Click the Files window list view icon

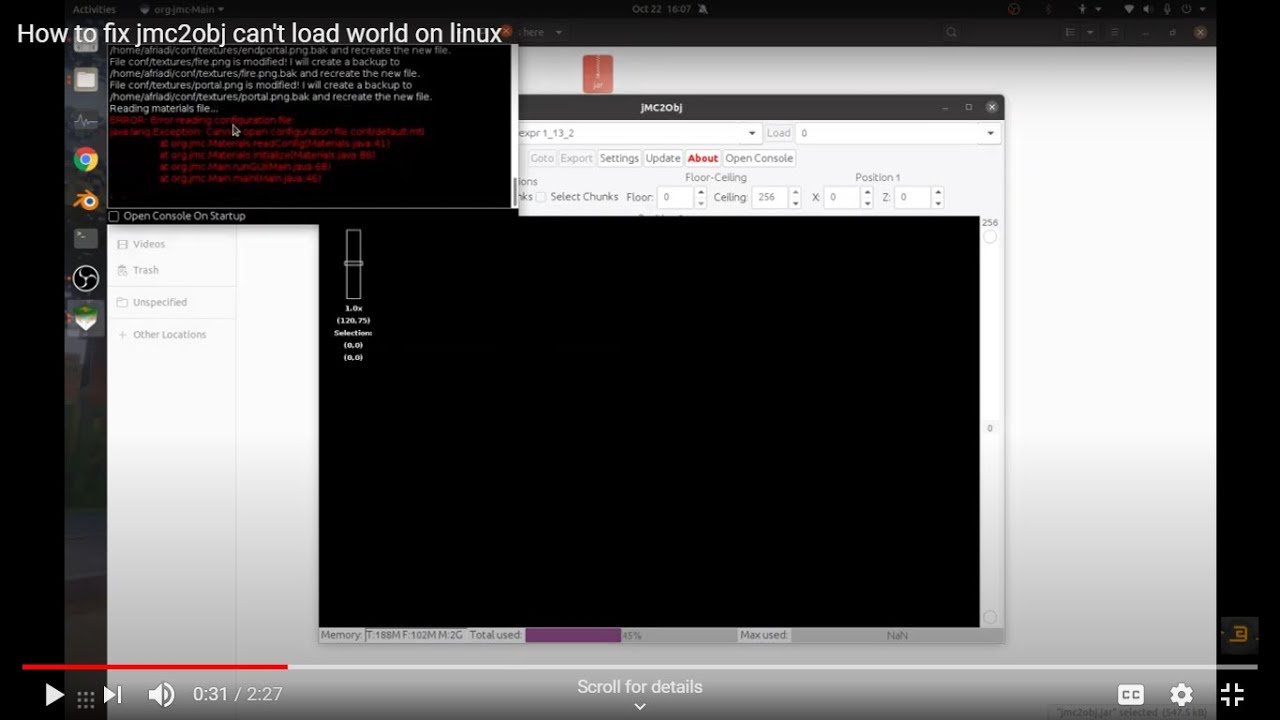pos(1070,32)
